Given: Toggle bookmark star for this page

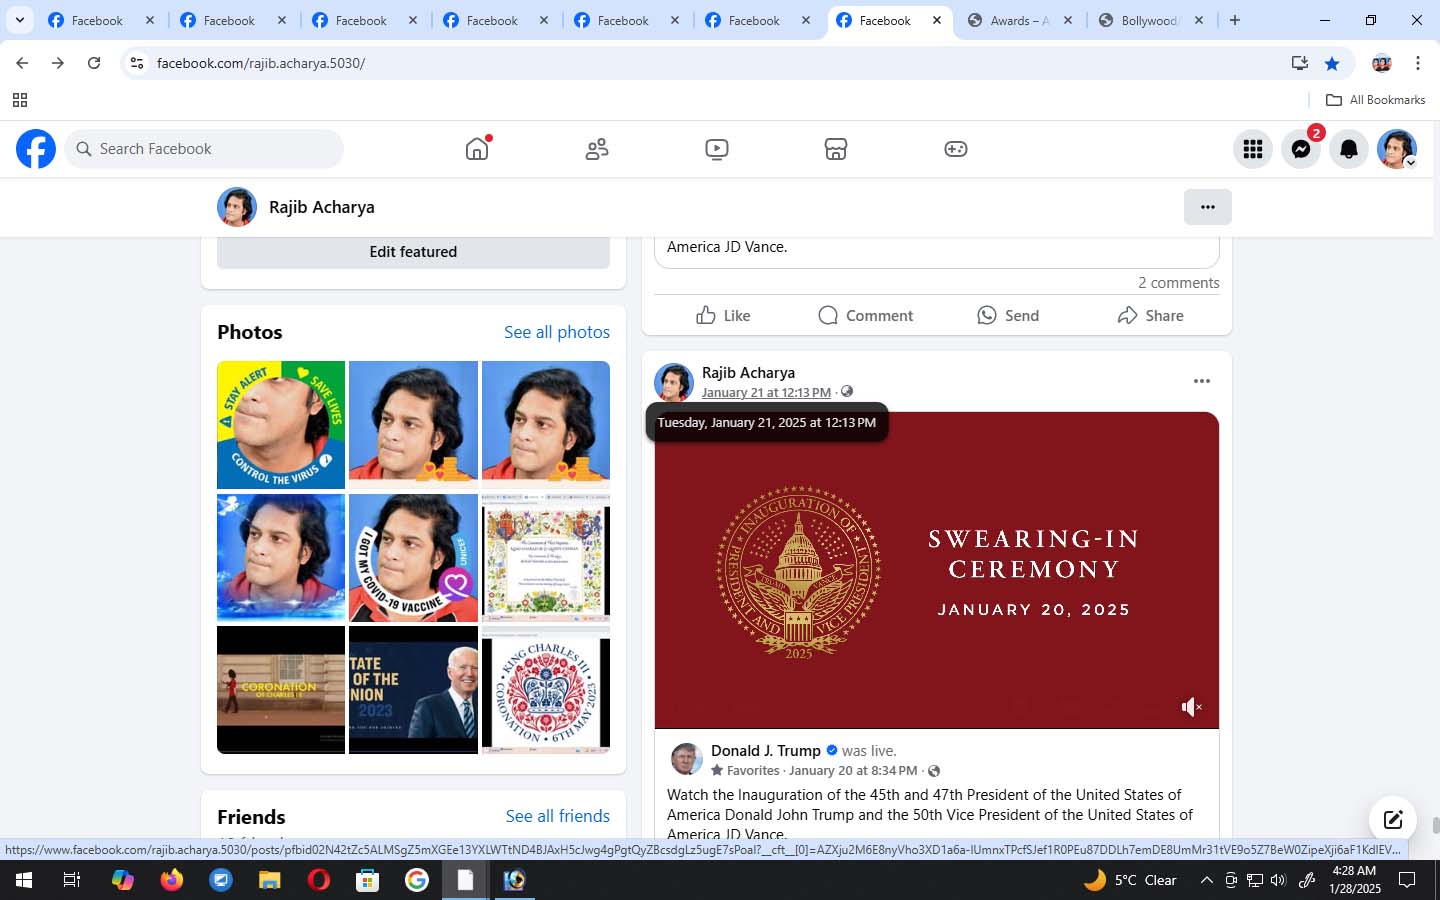Looking at the screenshot, I should [x=1332, y=63].
